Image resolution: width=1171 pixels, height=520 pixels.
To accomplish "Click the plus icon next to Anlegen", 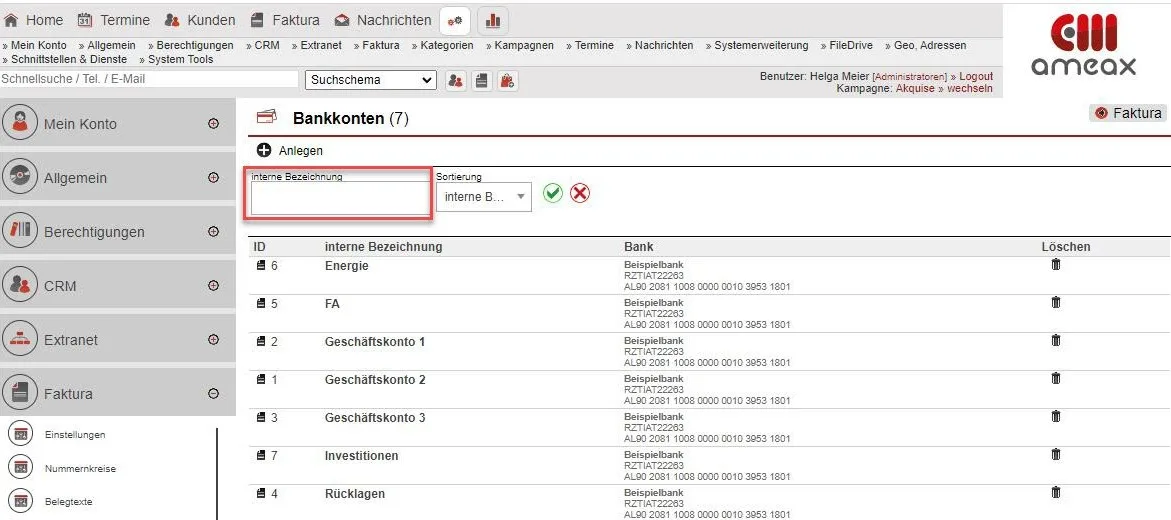I will (264, 150).
